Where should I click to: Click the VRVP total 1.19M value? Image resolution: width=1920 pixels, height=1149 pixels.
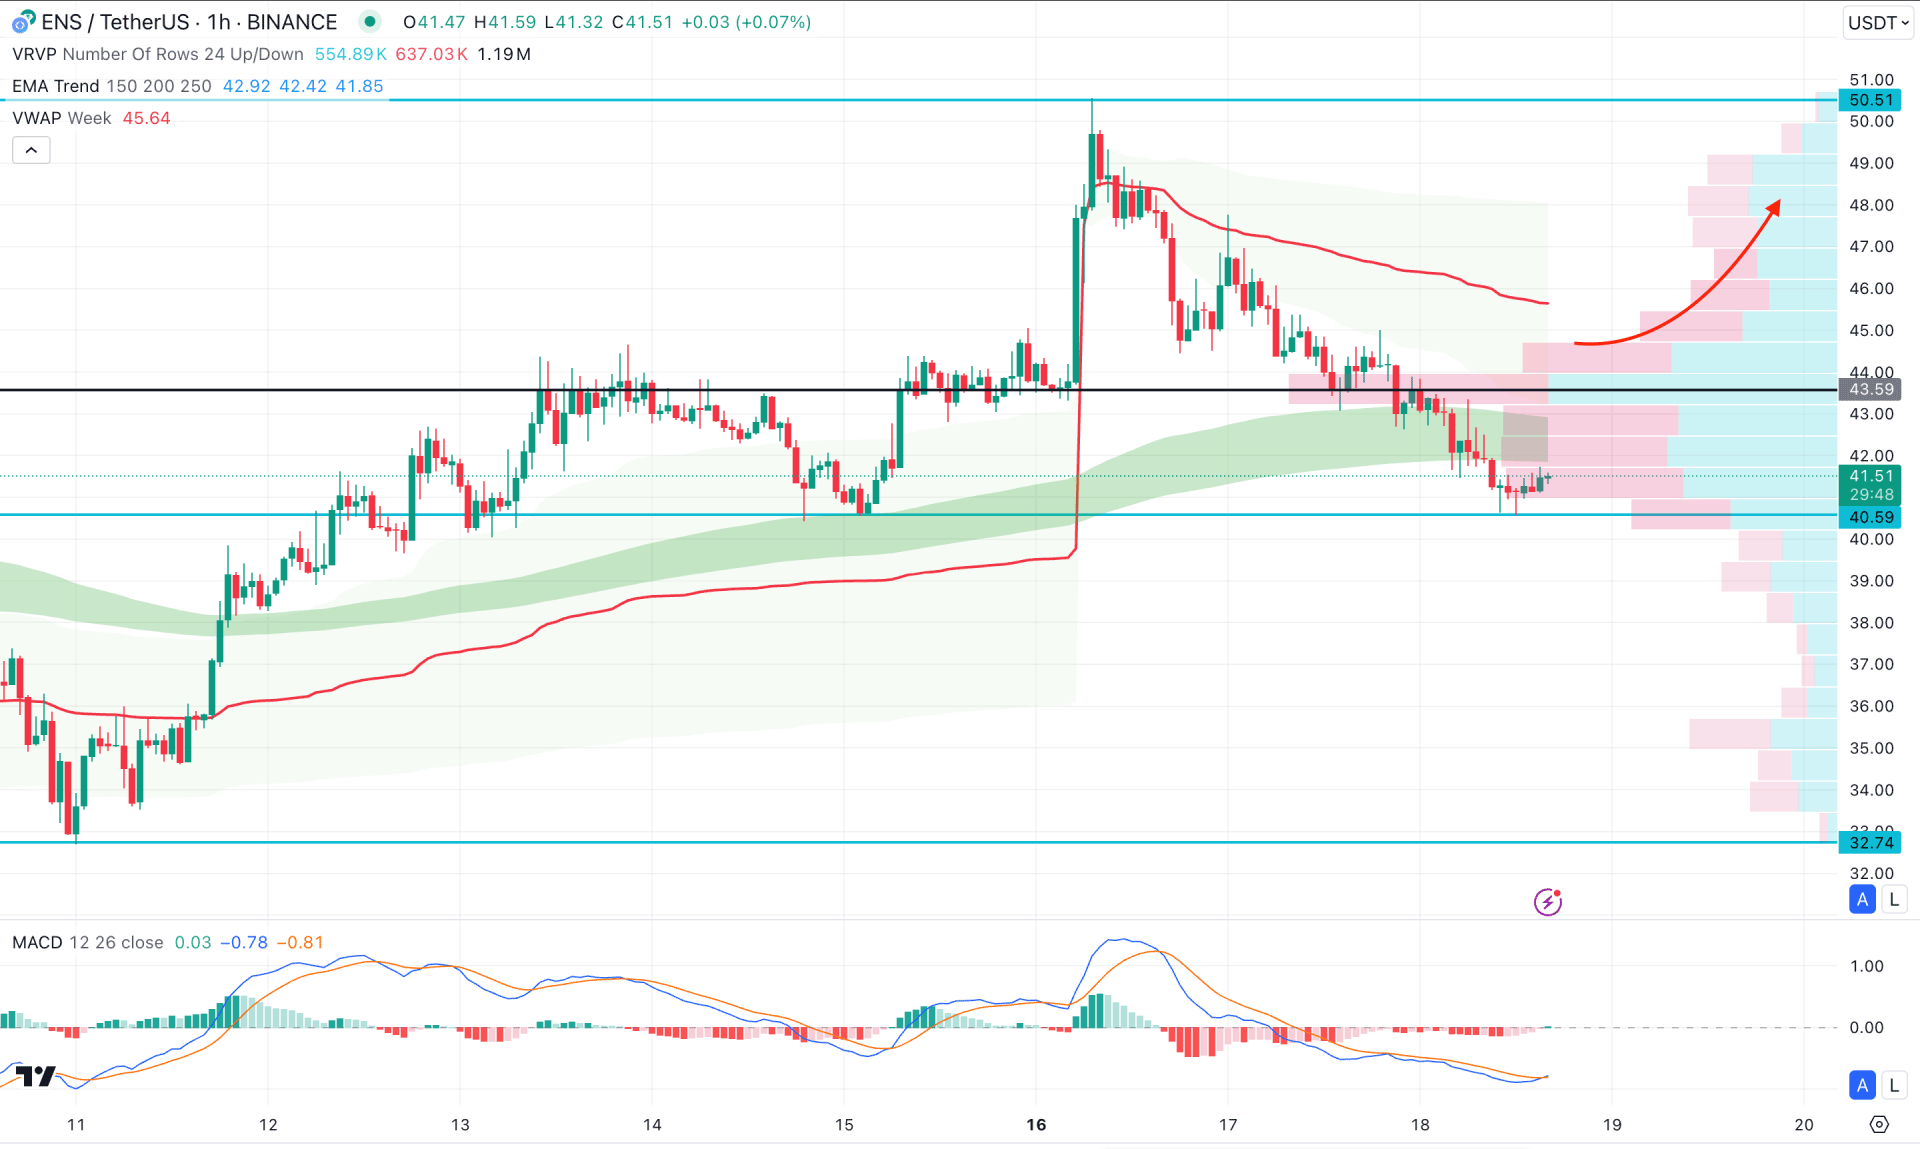click(x=504, y=54)
